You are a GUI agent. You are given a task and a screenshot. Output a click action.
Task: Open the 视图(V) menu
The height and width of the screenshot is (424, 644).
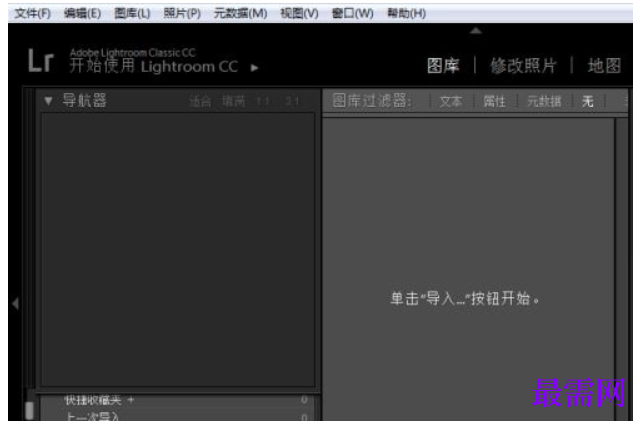pyautogui.click(x=299, y=14)
